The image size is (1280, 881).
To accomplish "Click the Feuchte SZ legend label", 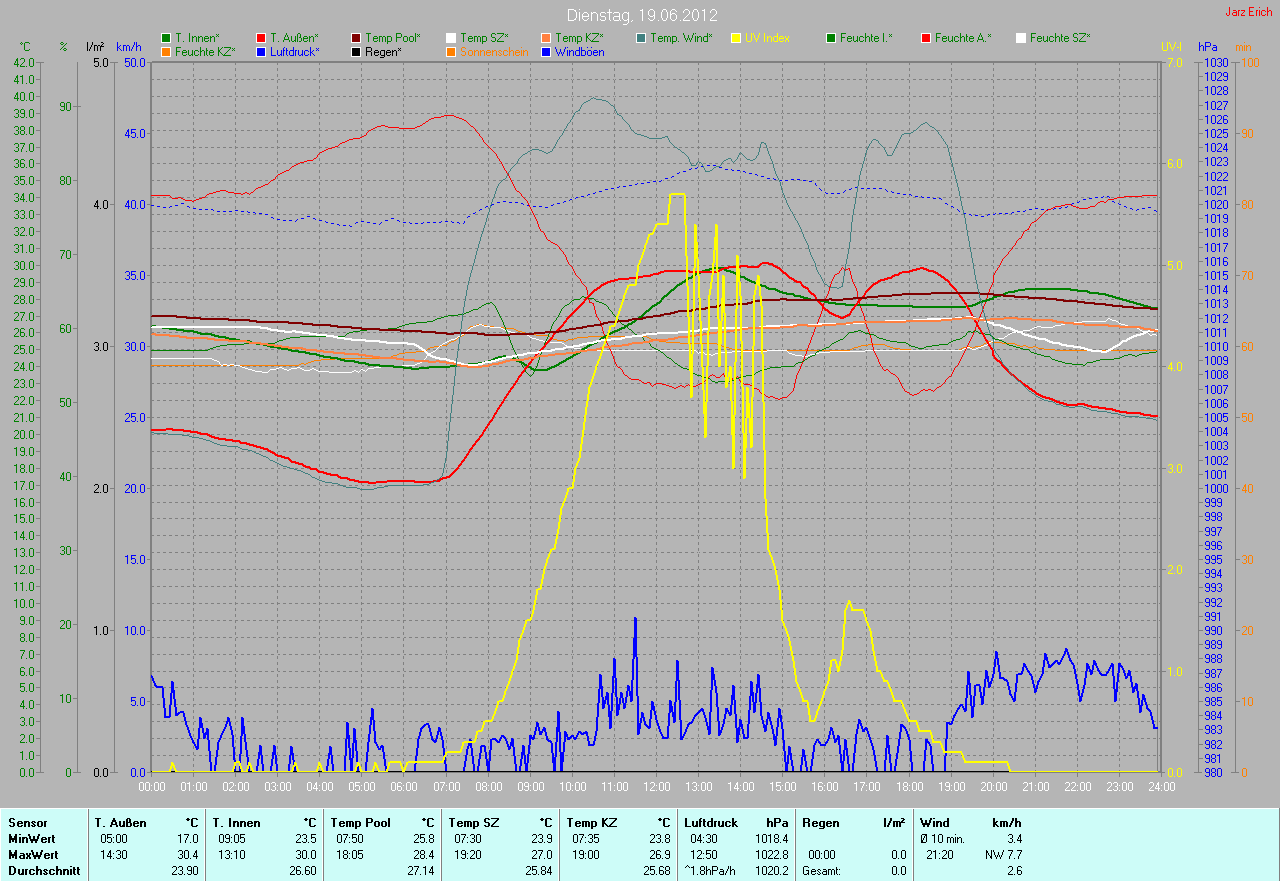I will click(x=1059, y=38).
